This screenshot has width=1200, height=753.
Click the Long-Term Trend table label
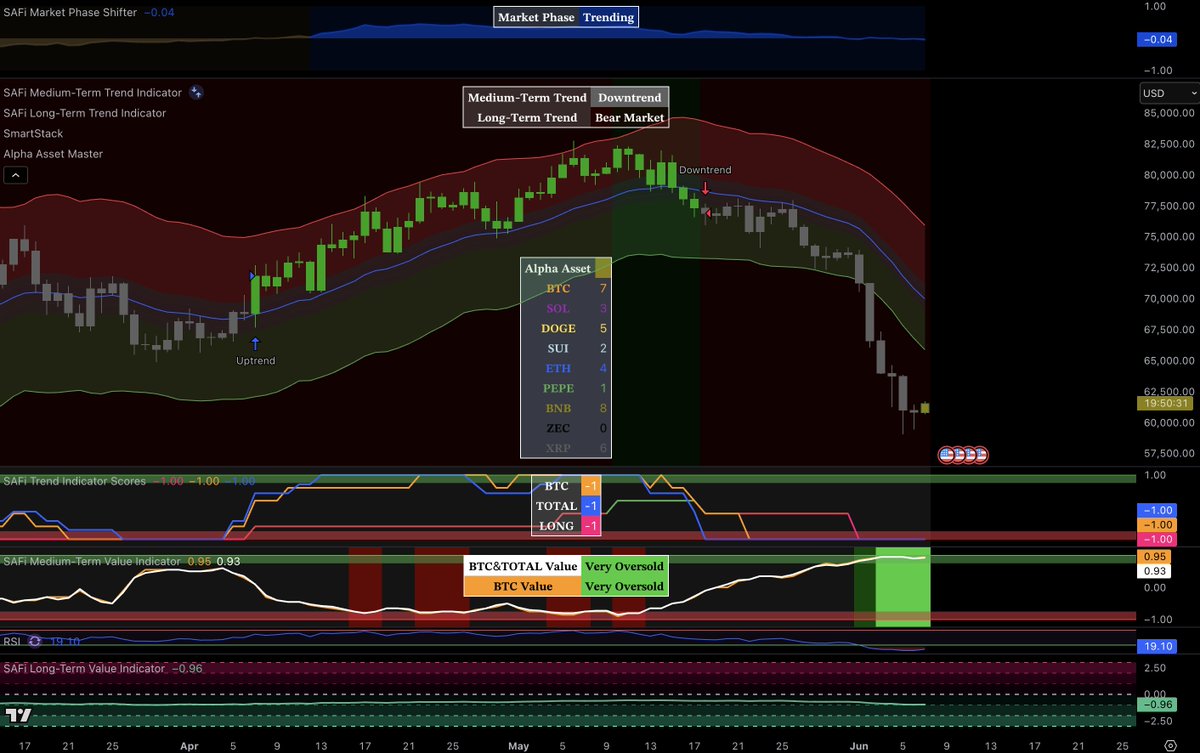527,117
